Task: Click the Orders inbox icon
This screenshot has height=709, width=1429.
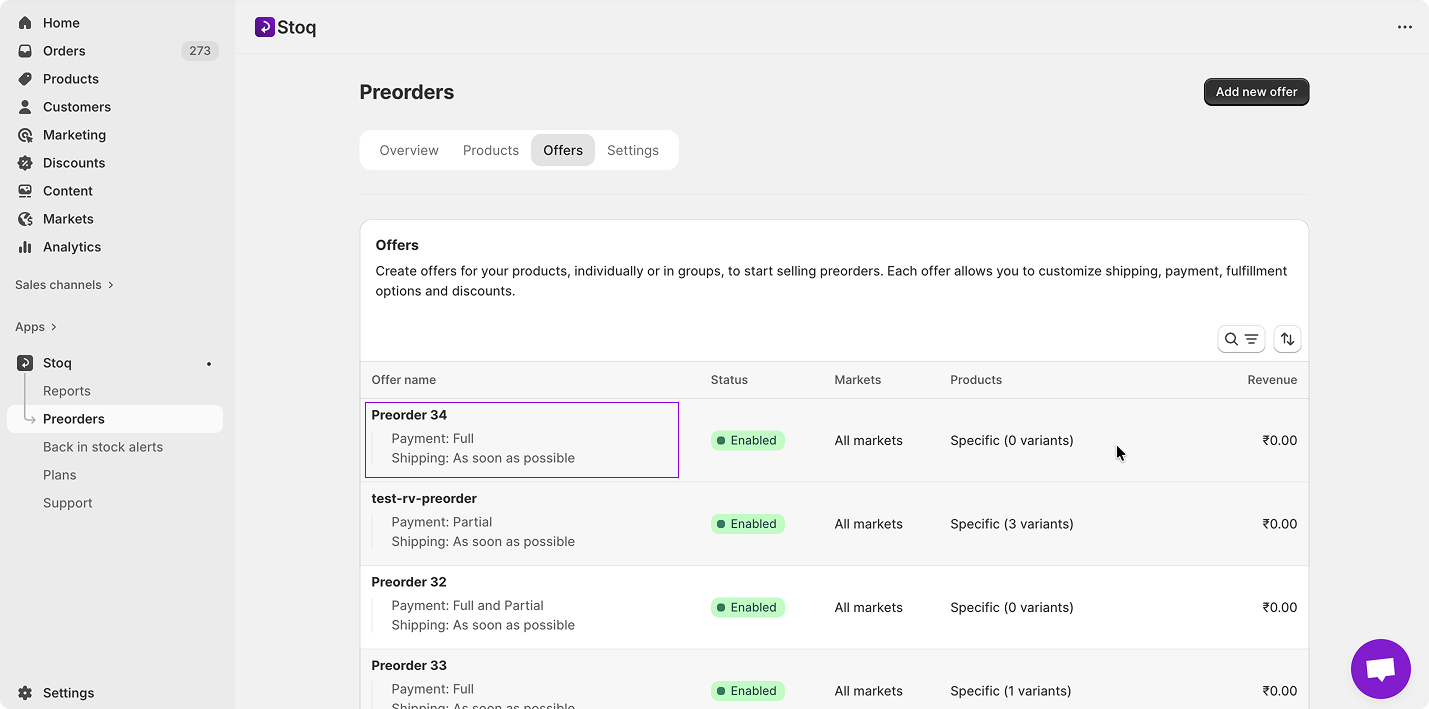Action: click(x=25, y=51)
